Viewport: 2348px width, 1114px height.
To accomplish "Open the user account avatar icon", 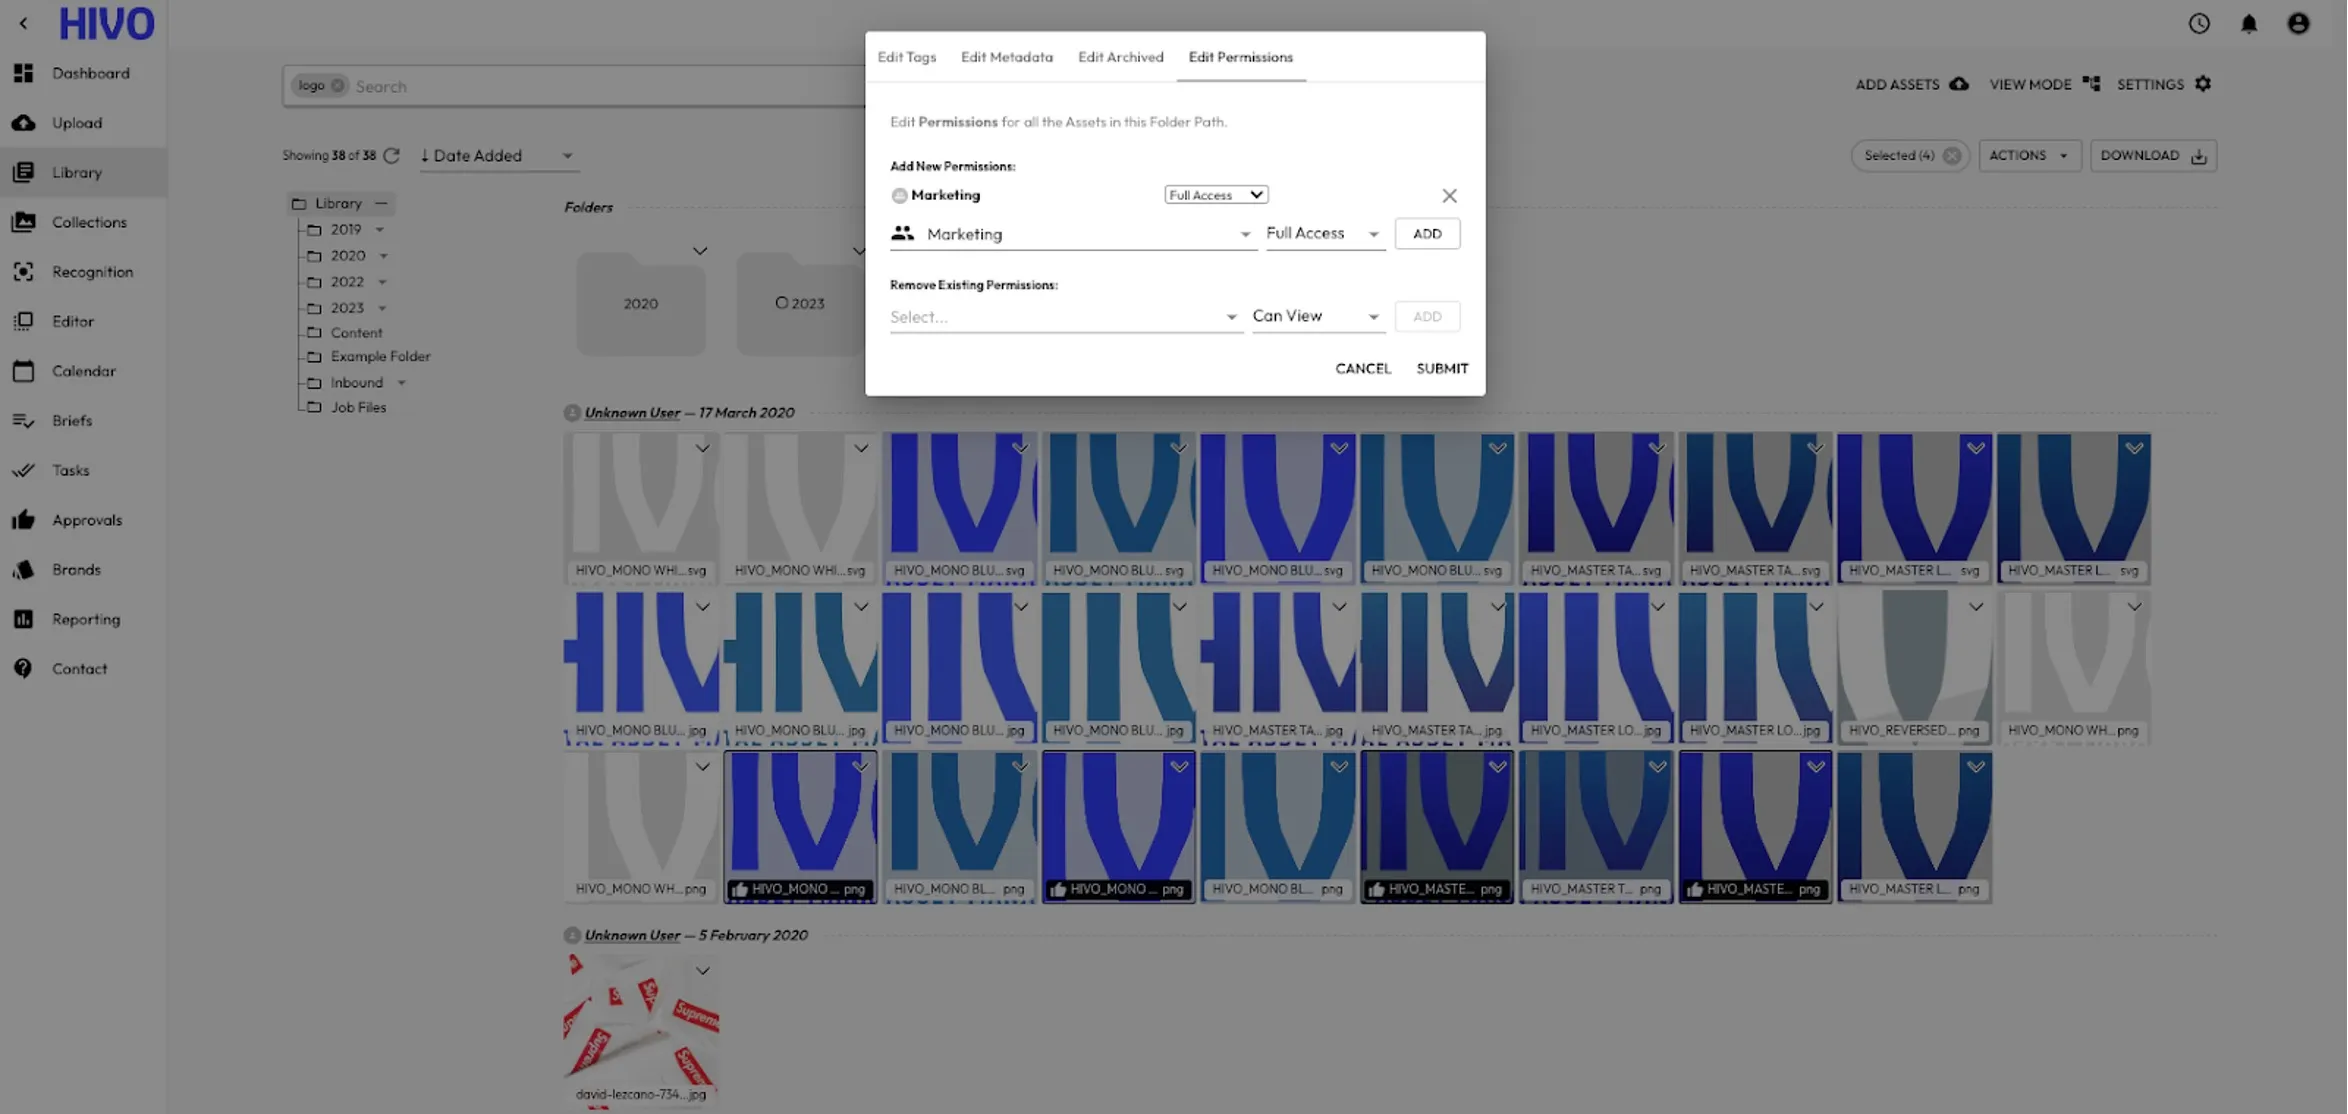I will (2299, 23).
